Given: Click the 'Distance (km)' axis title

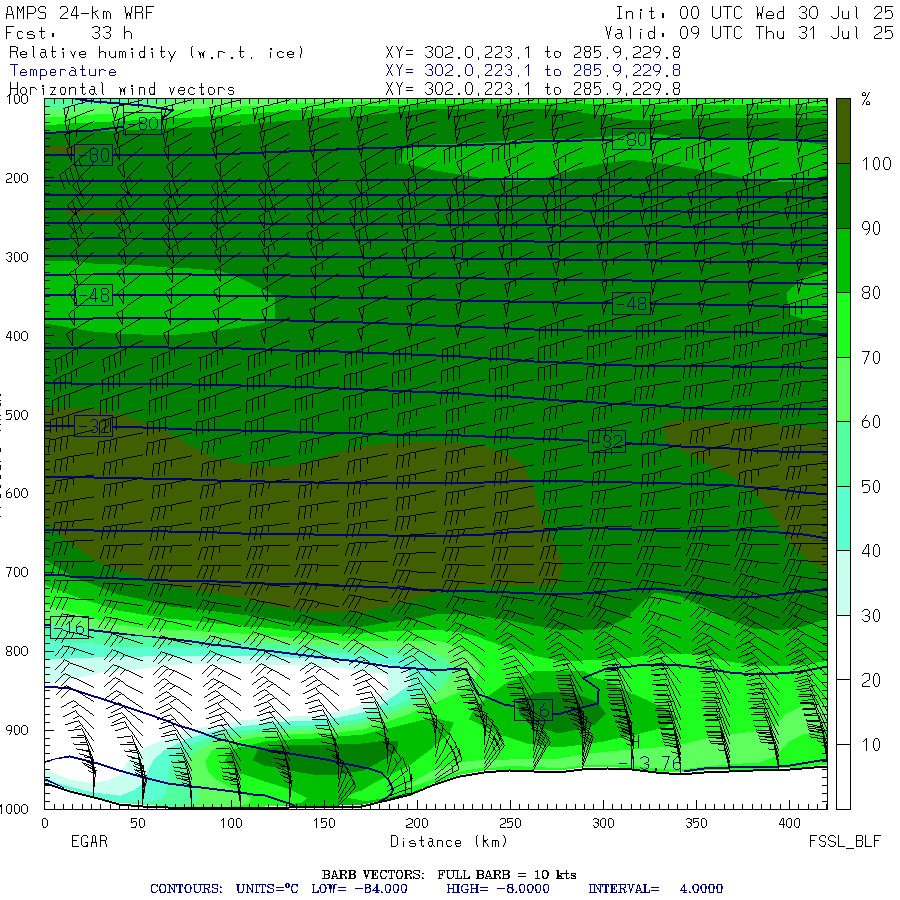Looking at the screenshot, I should click(x=449, y=842).
